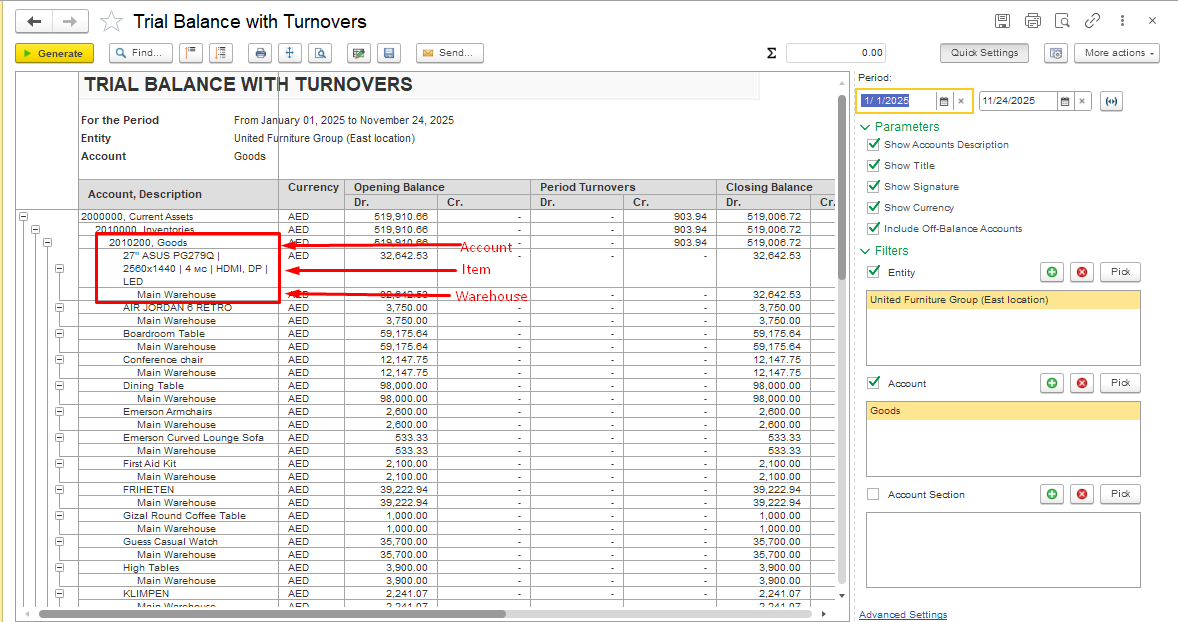1178x622 pixels.
Task: Open the More actions dropdown menu
Action: (1116, 53)
